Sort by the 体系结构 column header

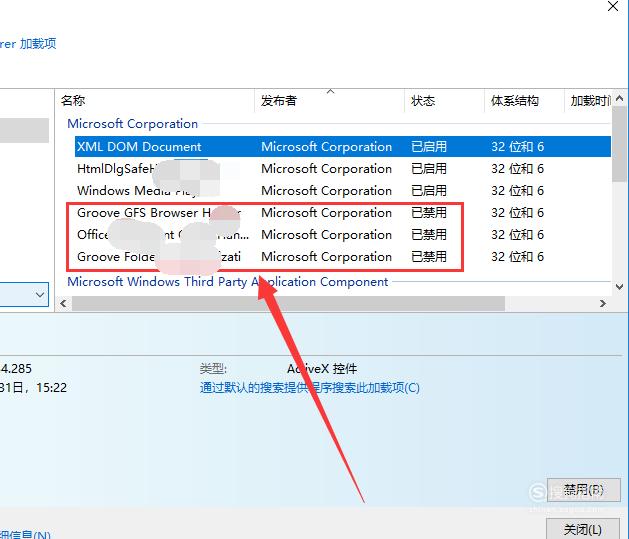524,101
